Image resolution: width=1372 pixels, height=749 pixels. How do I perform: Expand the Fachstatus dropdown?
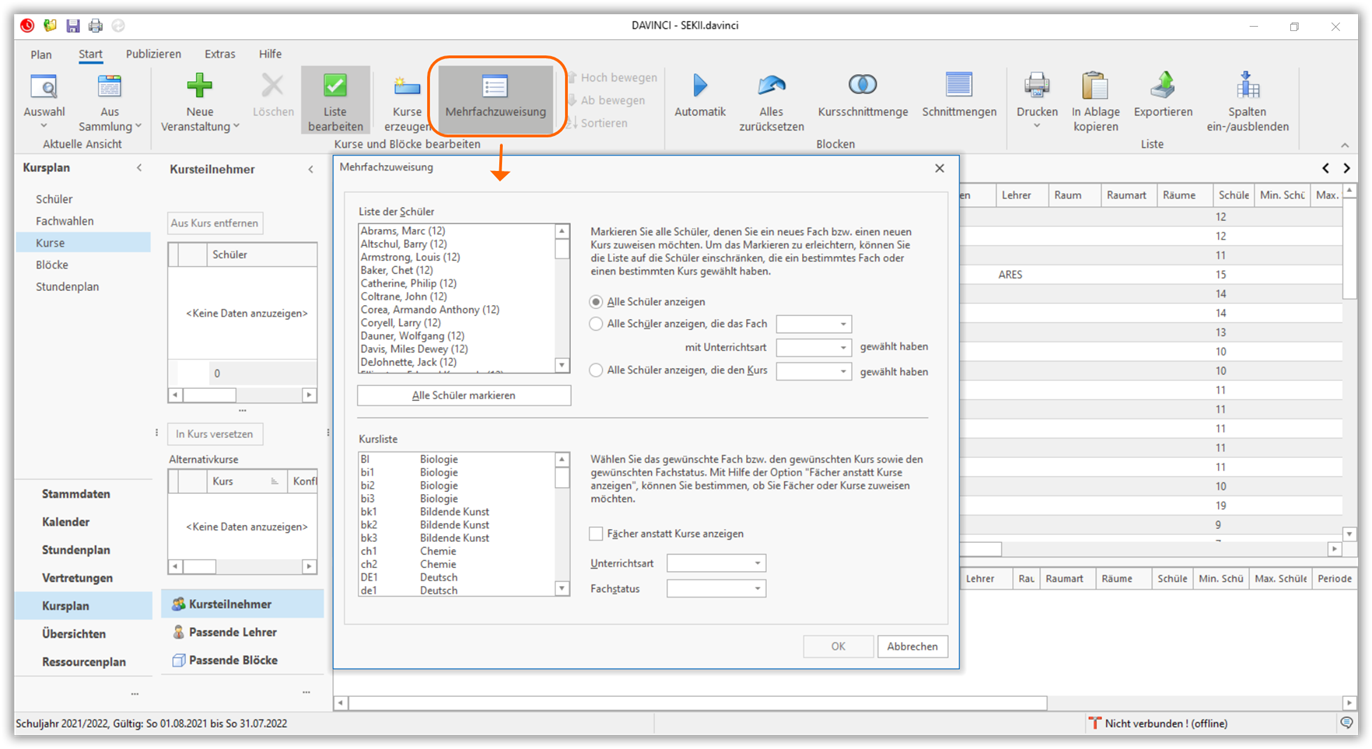pyautogui.click(x=716, y=589)
